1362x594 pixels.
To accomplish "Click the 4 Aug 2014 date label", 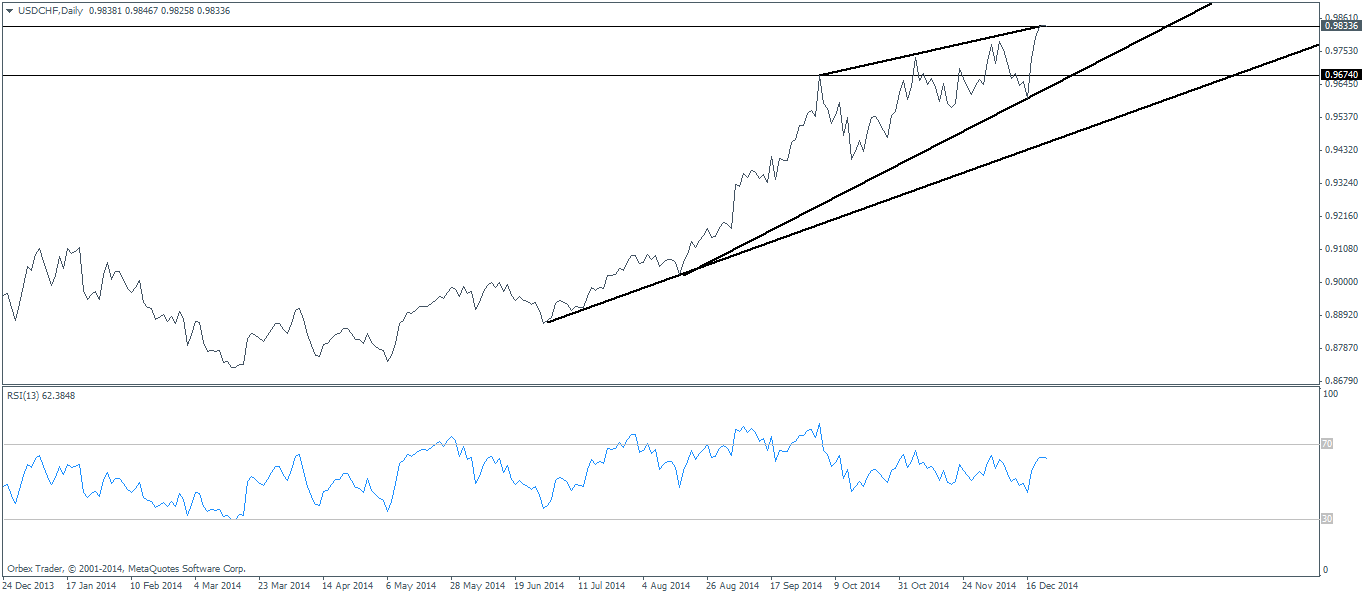I will coord(667,585).
